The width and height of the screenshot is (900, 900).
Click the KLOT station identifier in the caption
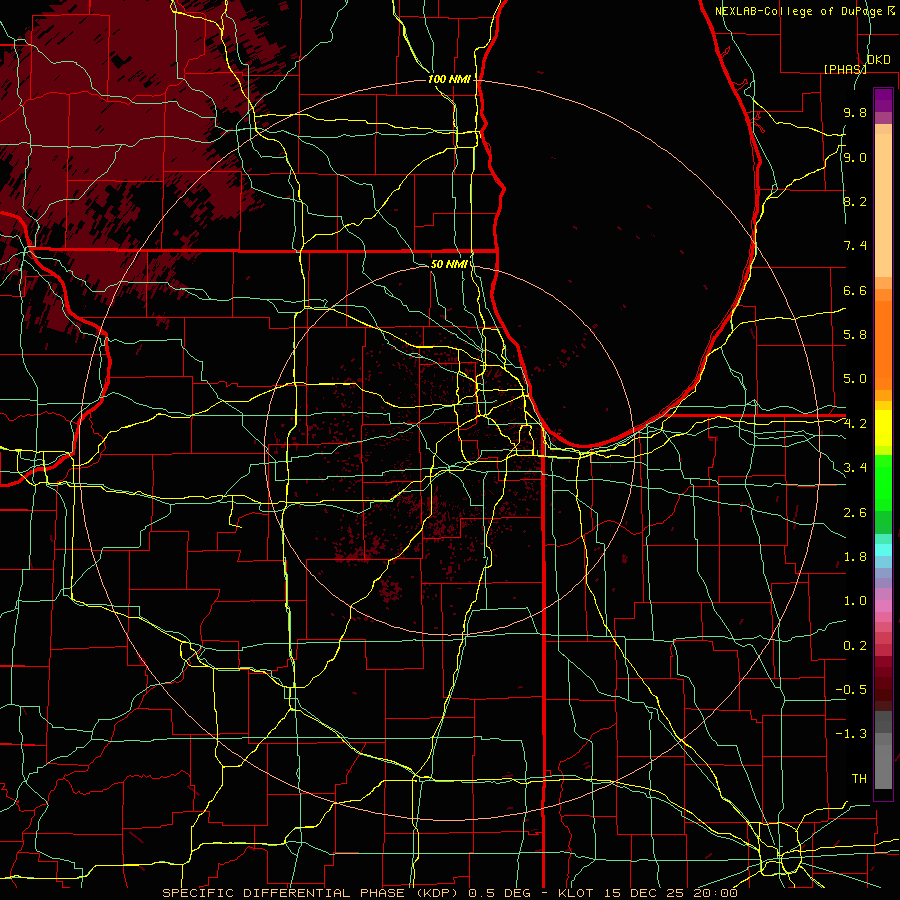pos(578,893)
